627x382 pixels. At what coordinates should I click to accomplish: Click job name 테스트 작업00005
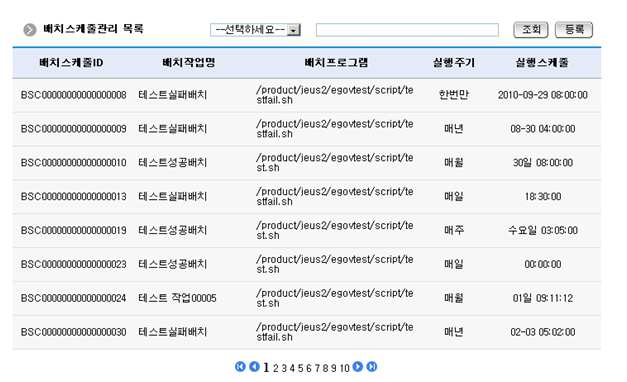(x=177, y=298)
